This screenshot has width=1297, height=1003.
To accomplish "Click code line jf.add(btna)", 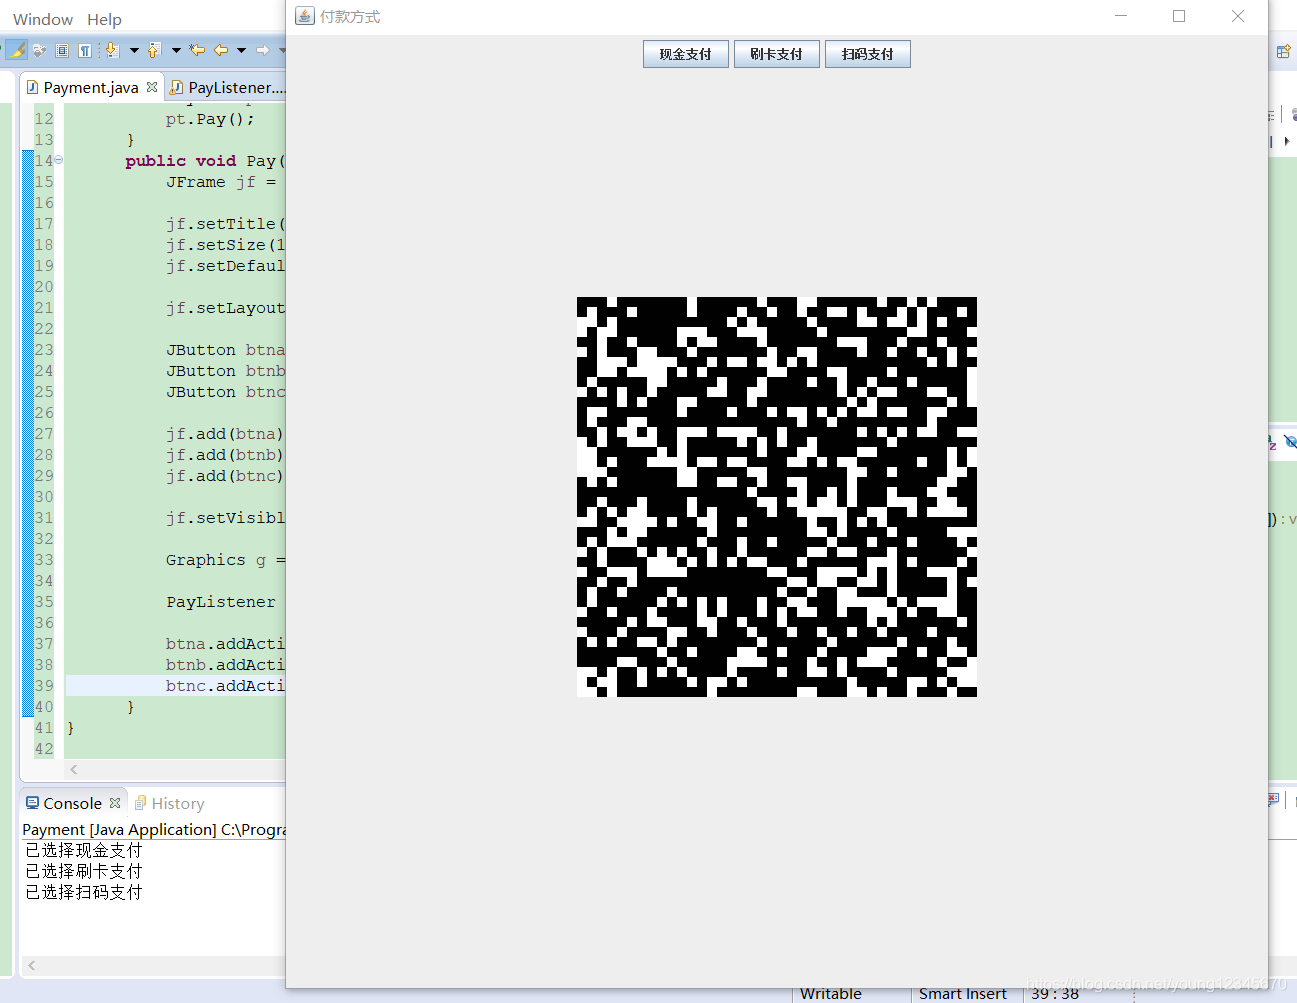I will pyautogui.click(x=225, y=434).
